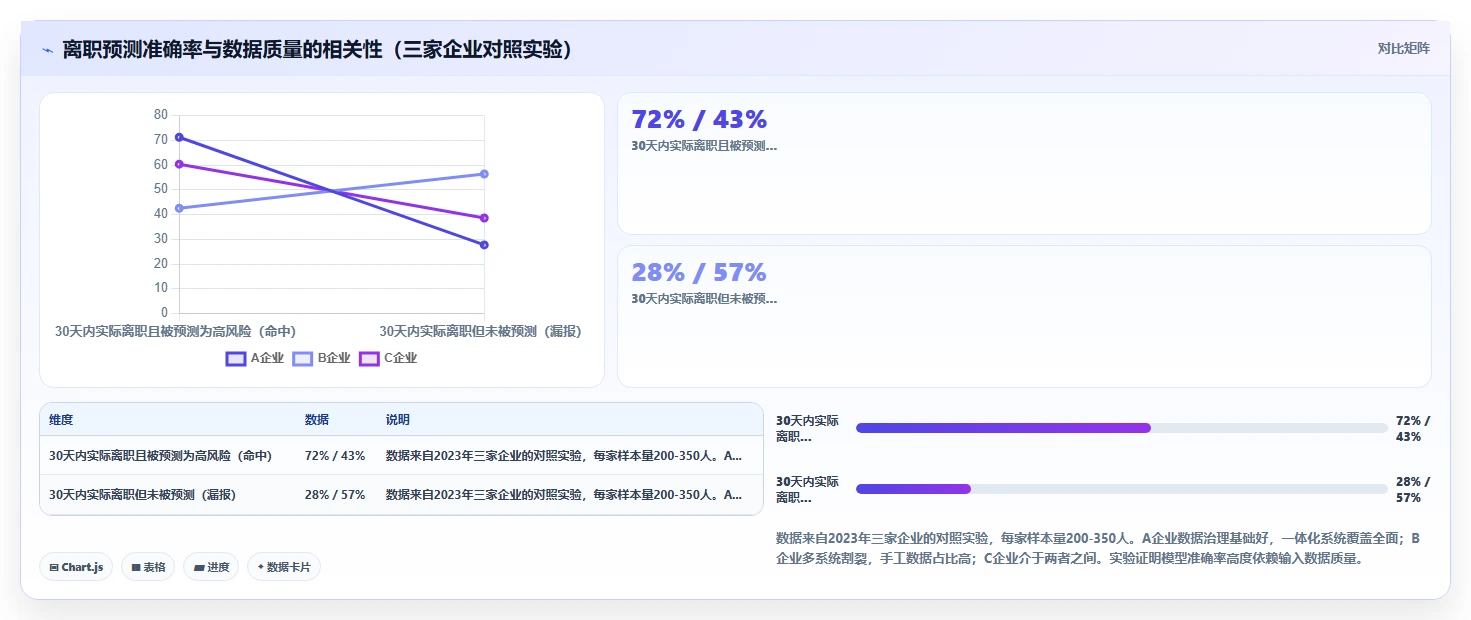Click caption 30天内实际离职但未预... under 28% / 57%
1471x620 pixels.
click(704, 299)
